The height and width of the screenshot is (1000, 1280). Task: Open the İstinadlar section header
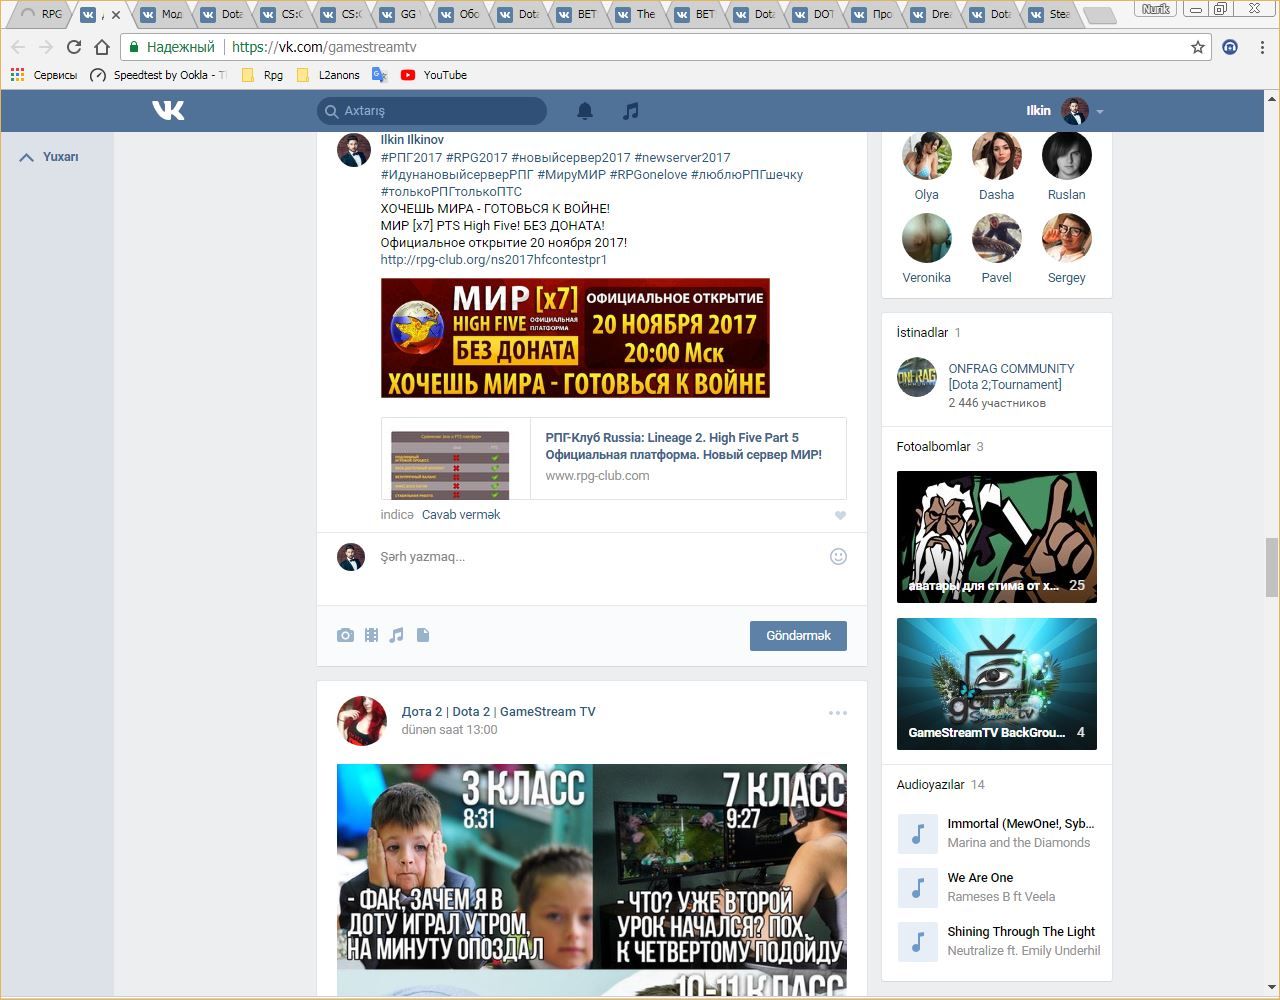click(922, 333)
